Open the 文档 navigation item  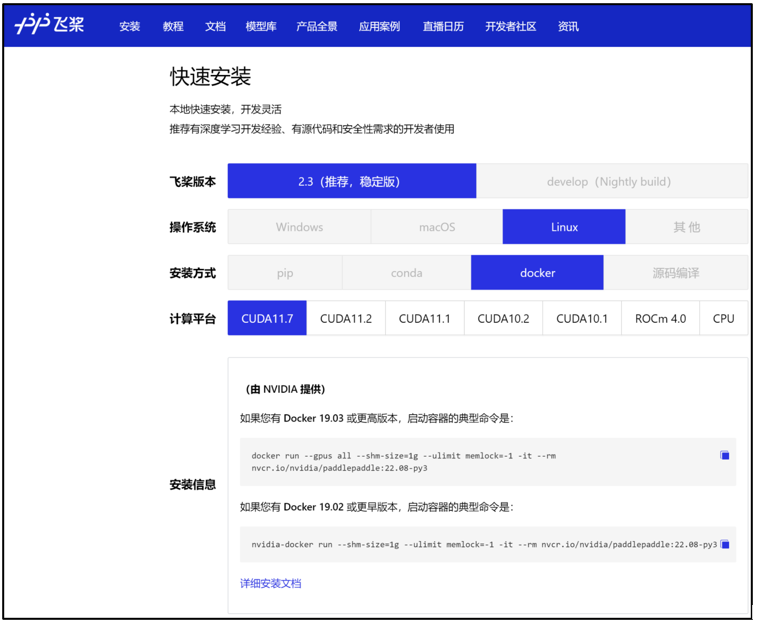point(215,26)
